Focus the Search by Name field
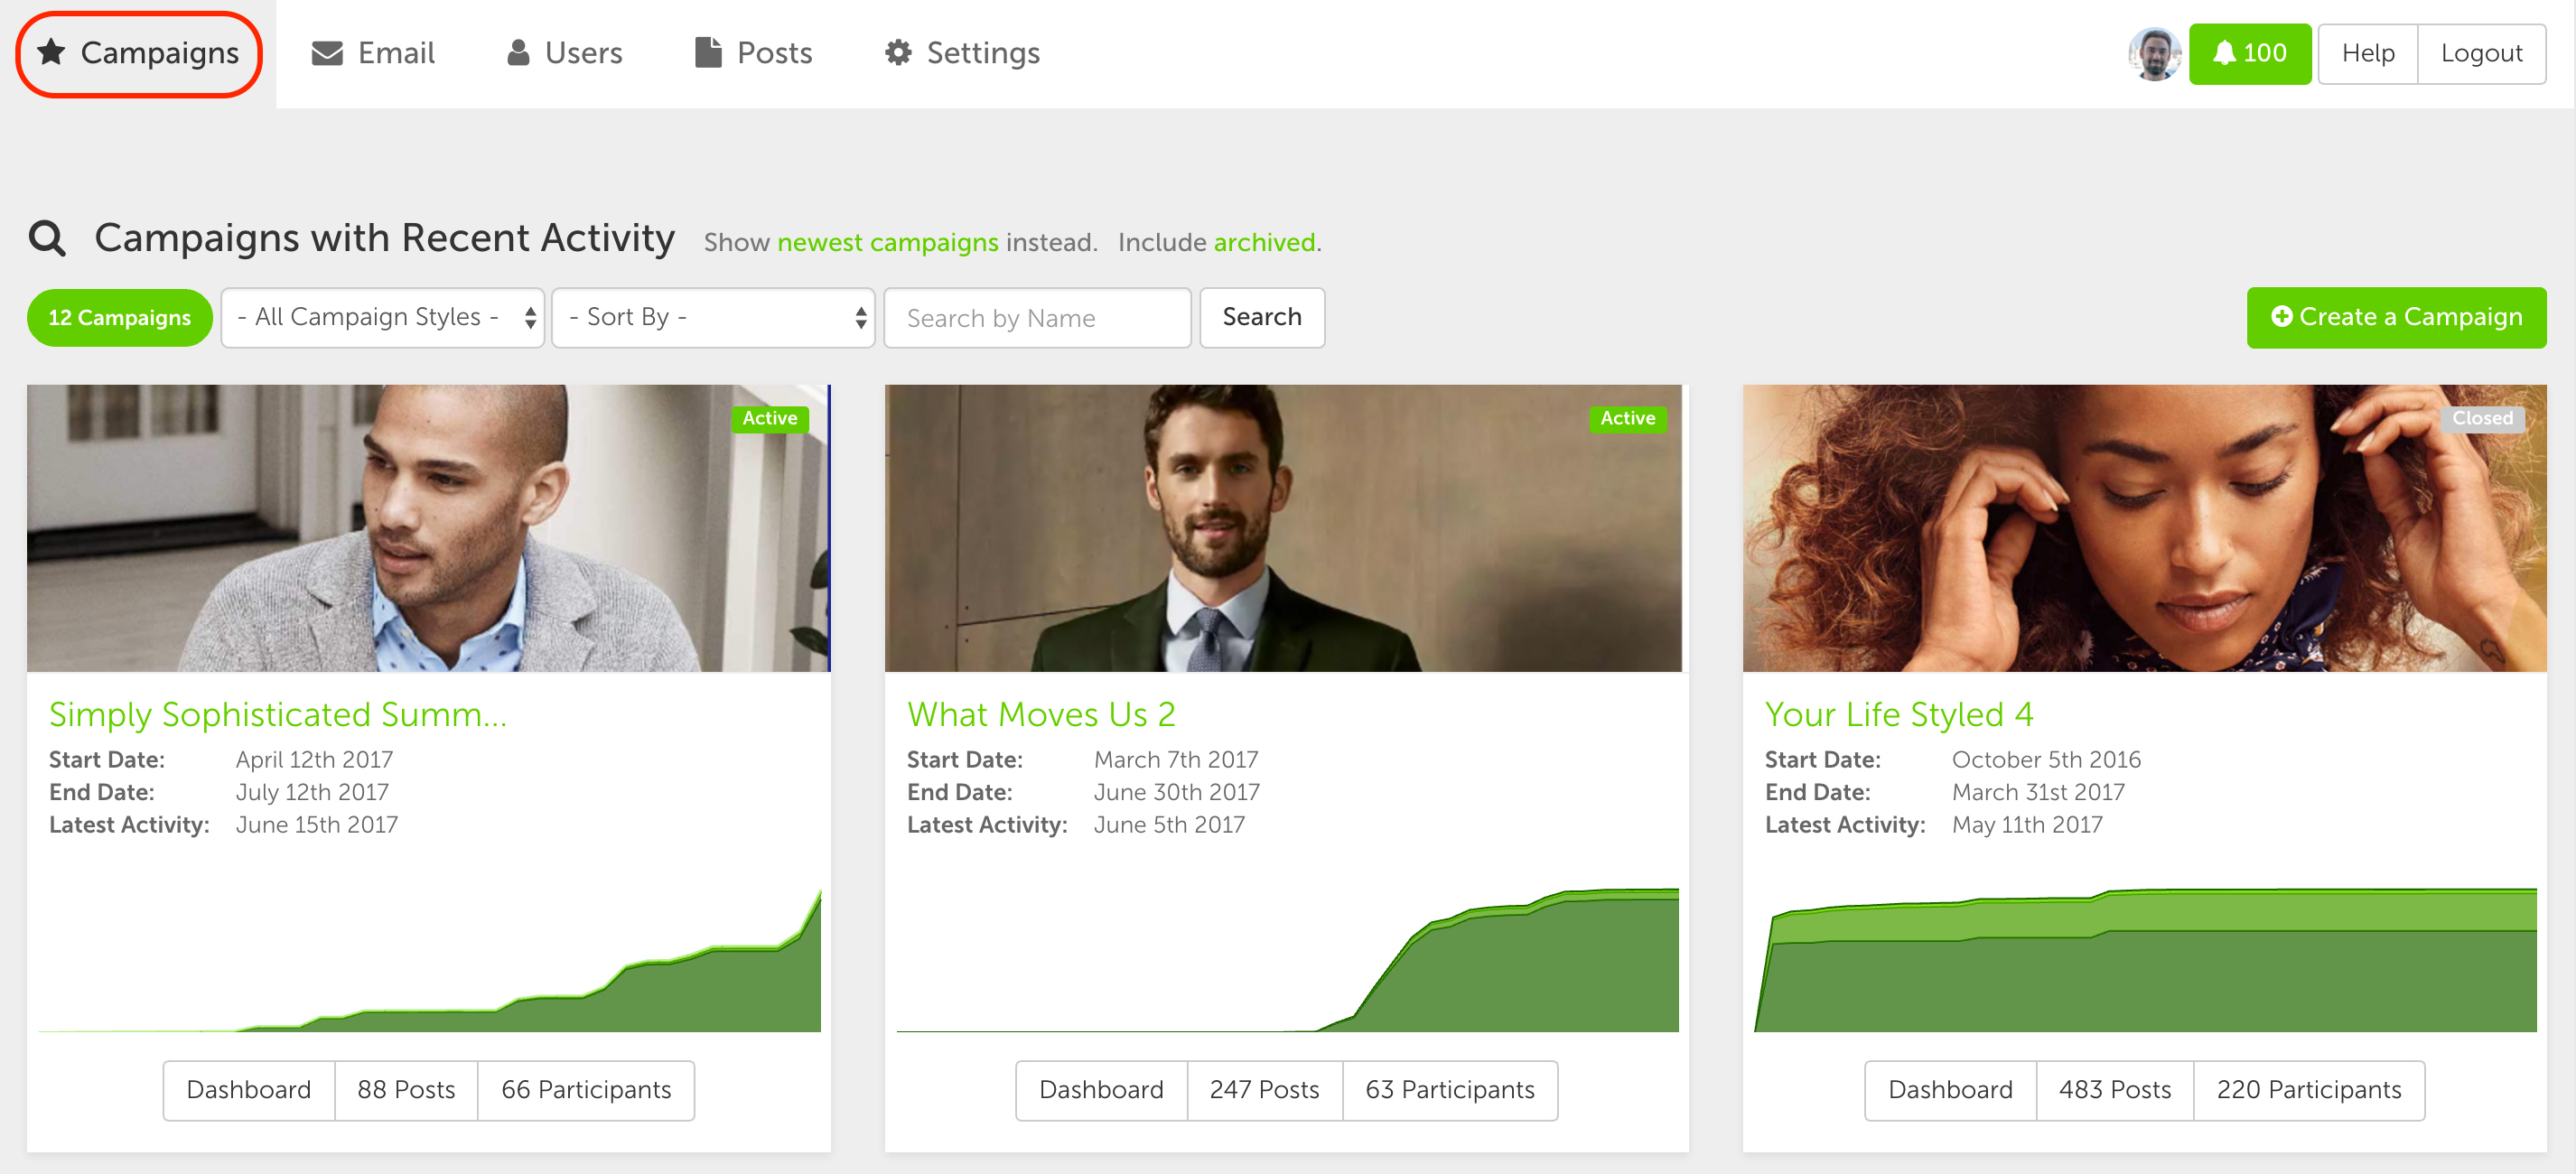Screen dimensions: 2576x1174 pyautogui.click(x=1037, y=318)
